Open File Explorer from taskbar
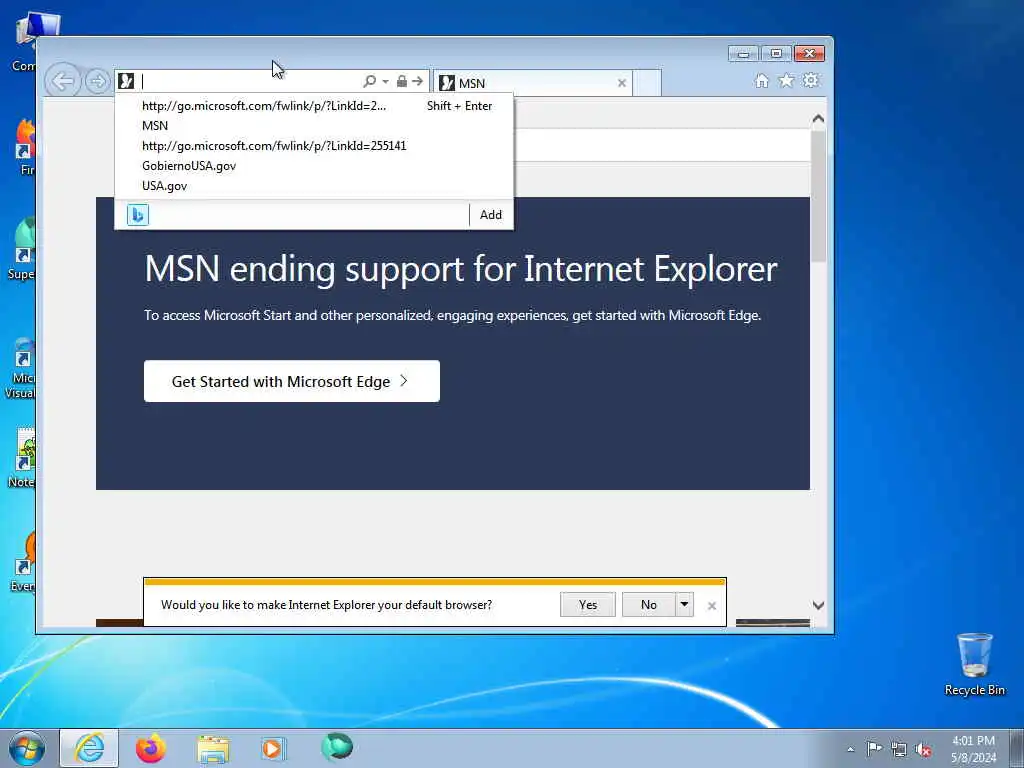1024x768 pixels. [214, 748]
